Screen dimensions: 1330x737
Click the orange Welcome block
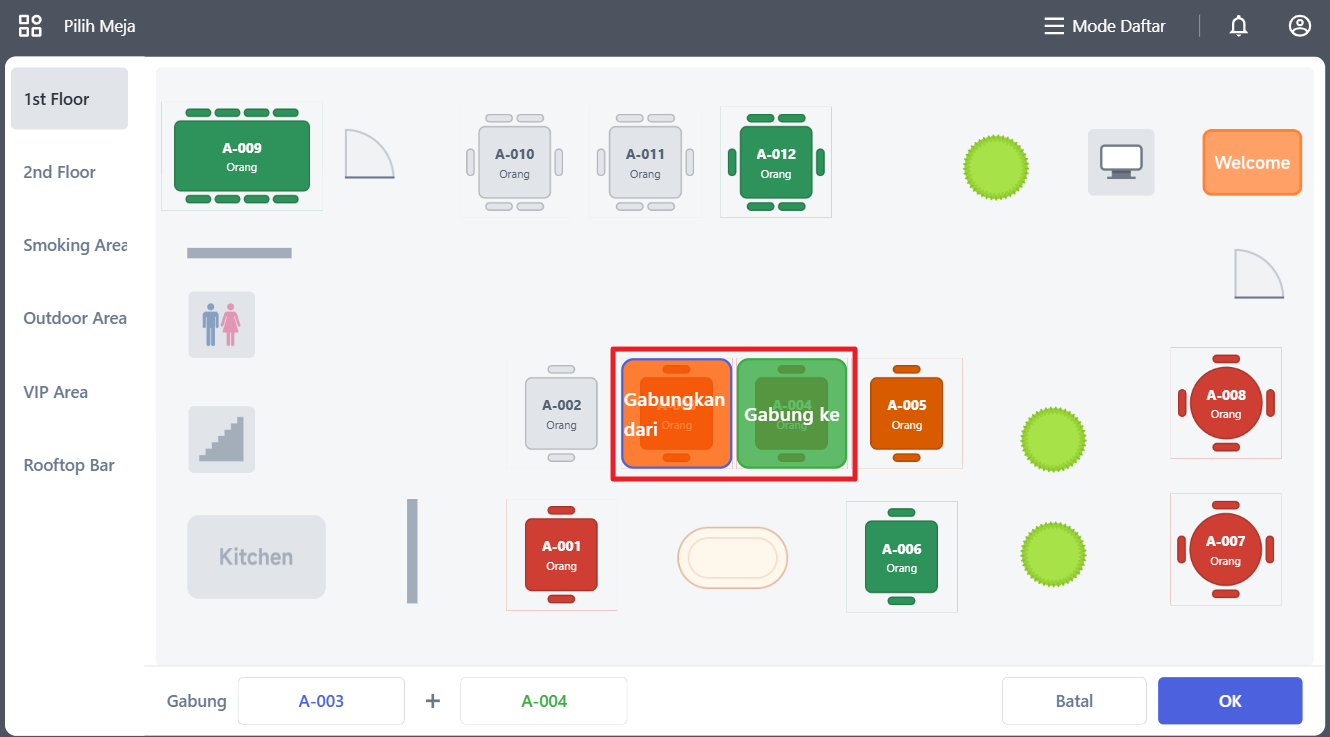(x=1252, y=162)
